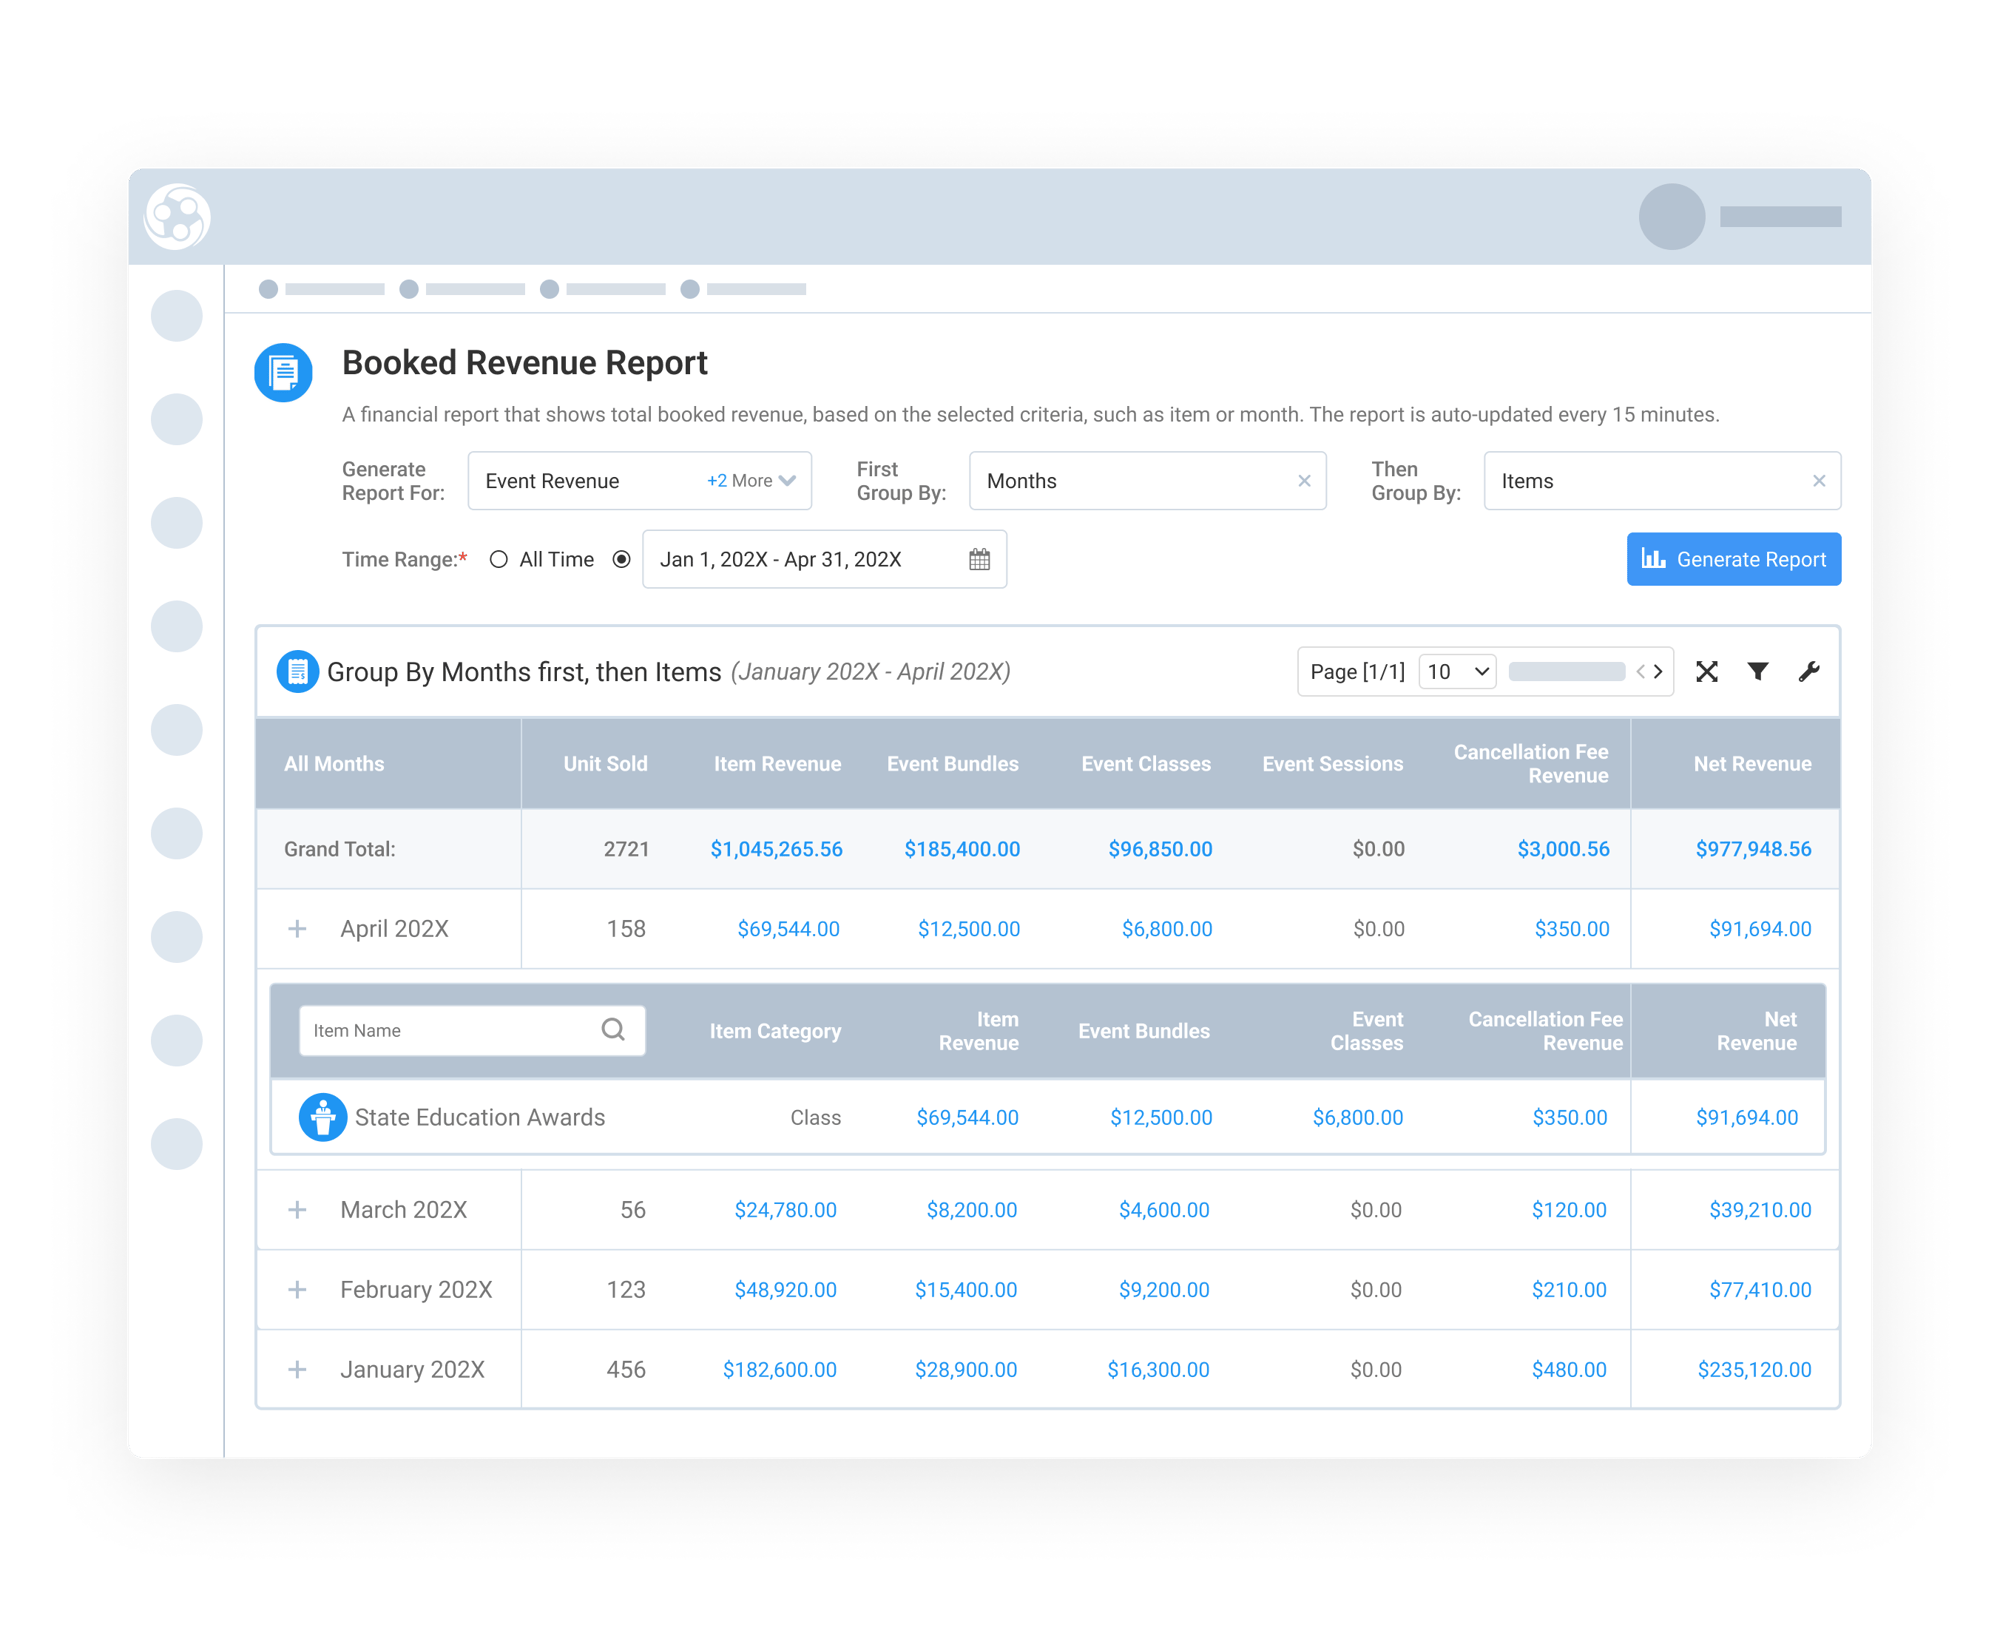
Task: Click the expand-to-fullscreen icon above the table
Action: (1707, 671)
